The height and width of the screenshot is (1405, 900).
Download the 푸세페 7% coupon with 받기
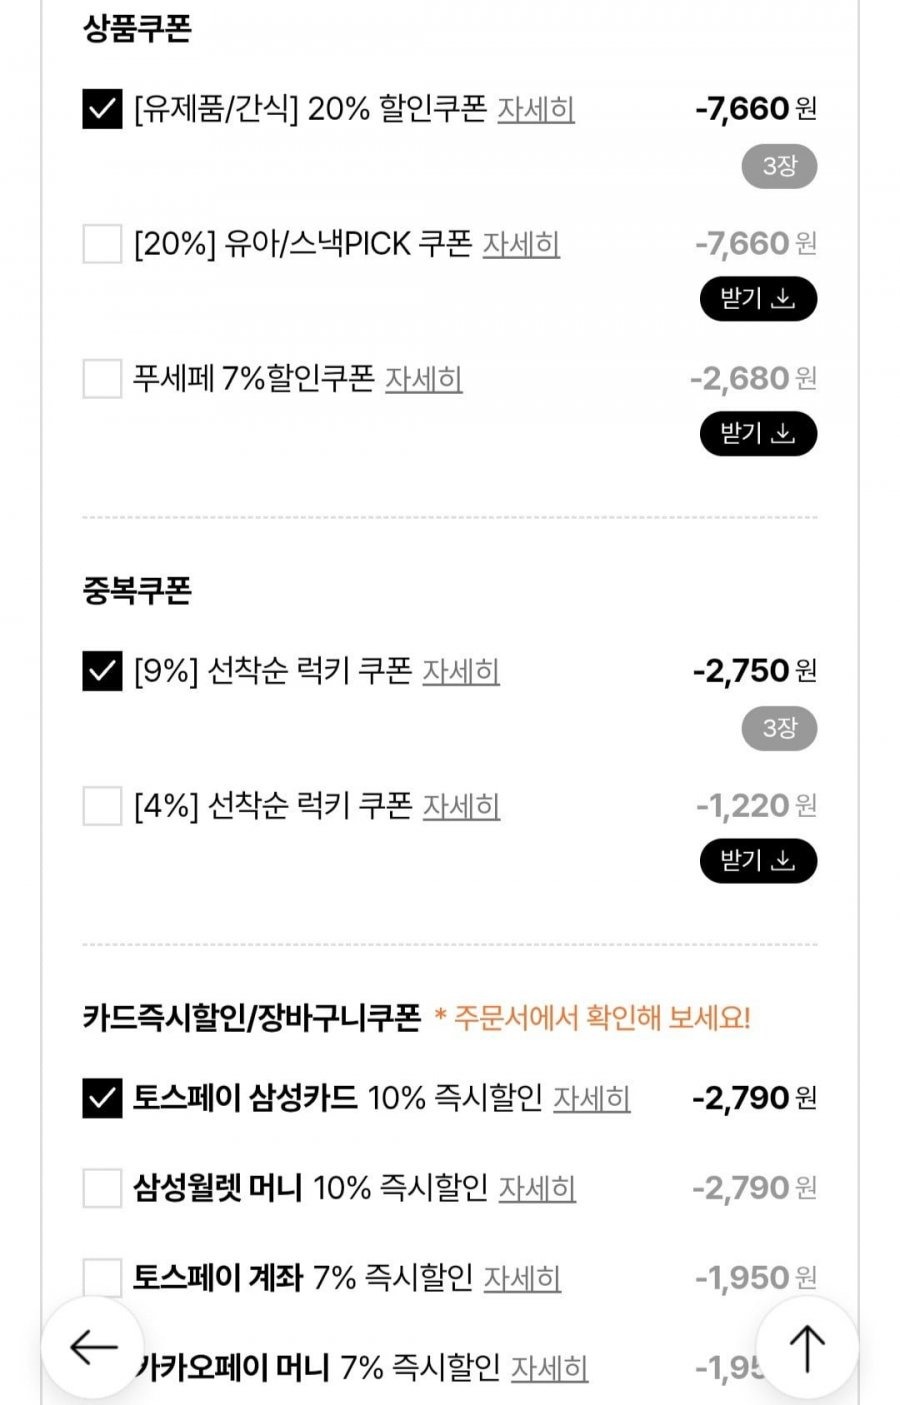pyautogui.click(x=758, y=434)
